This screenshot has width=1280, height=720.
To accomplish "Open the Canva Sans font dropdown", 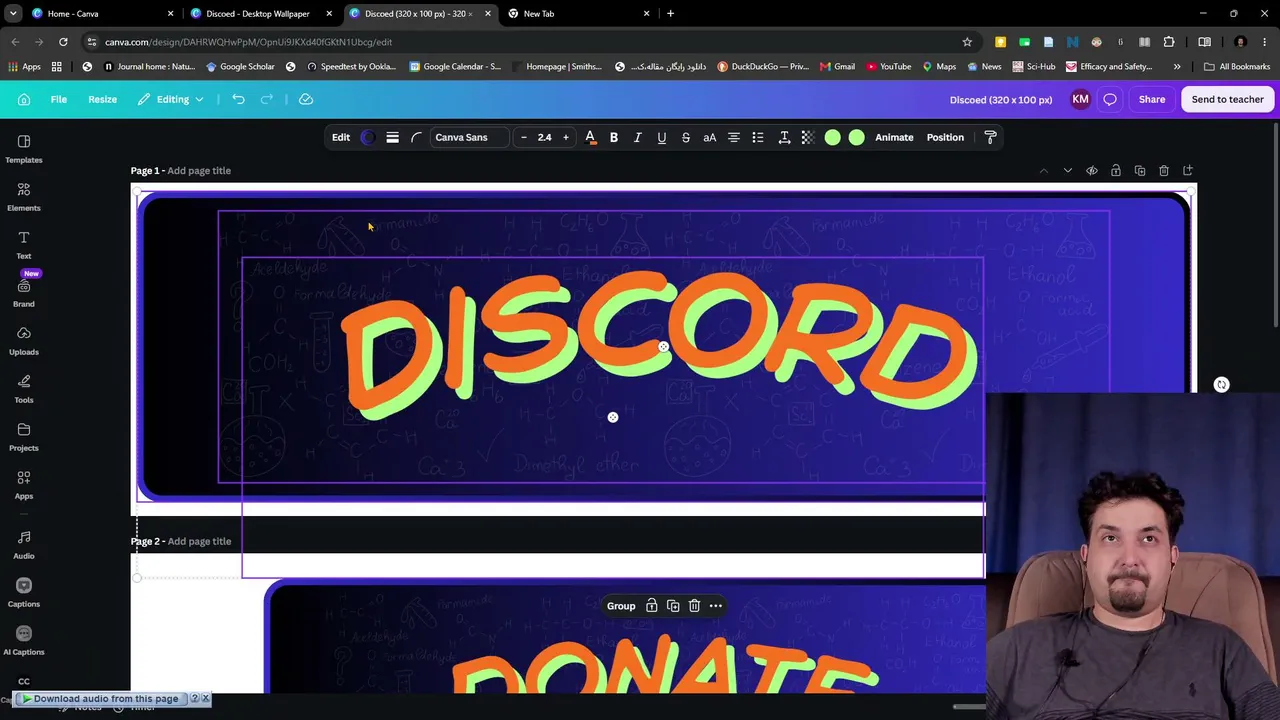I will tap(470, 137).
